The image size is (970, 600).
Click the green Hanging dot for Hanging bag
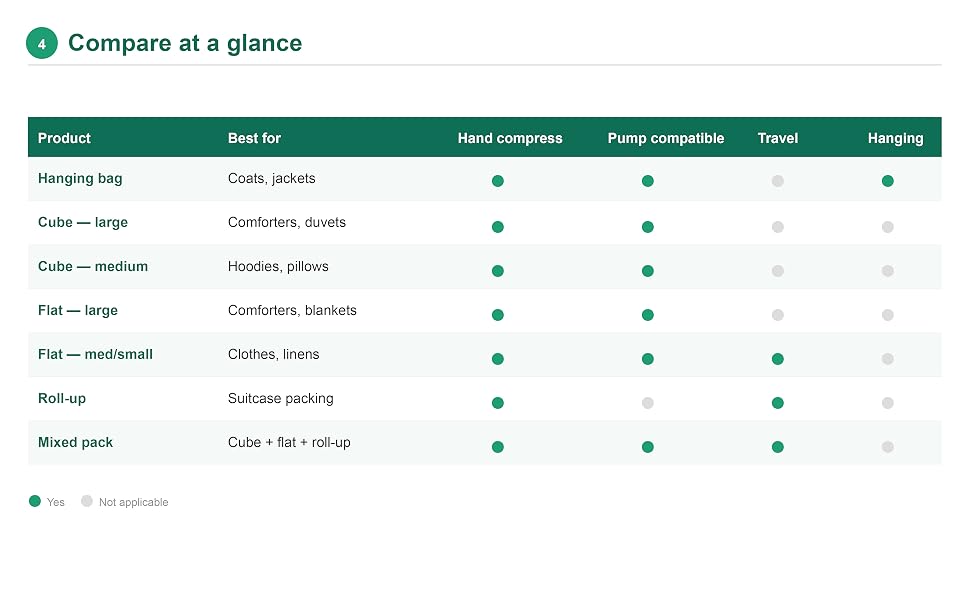point(888,181)
